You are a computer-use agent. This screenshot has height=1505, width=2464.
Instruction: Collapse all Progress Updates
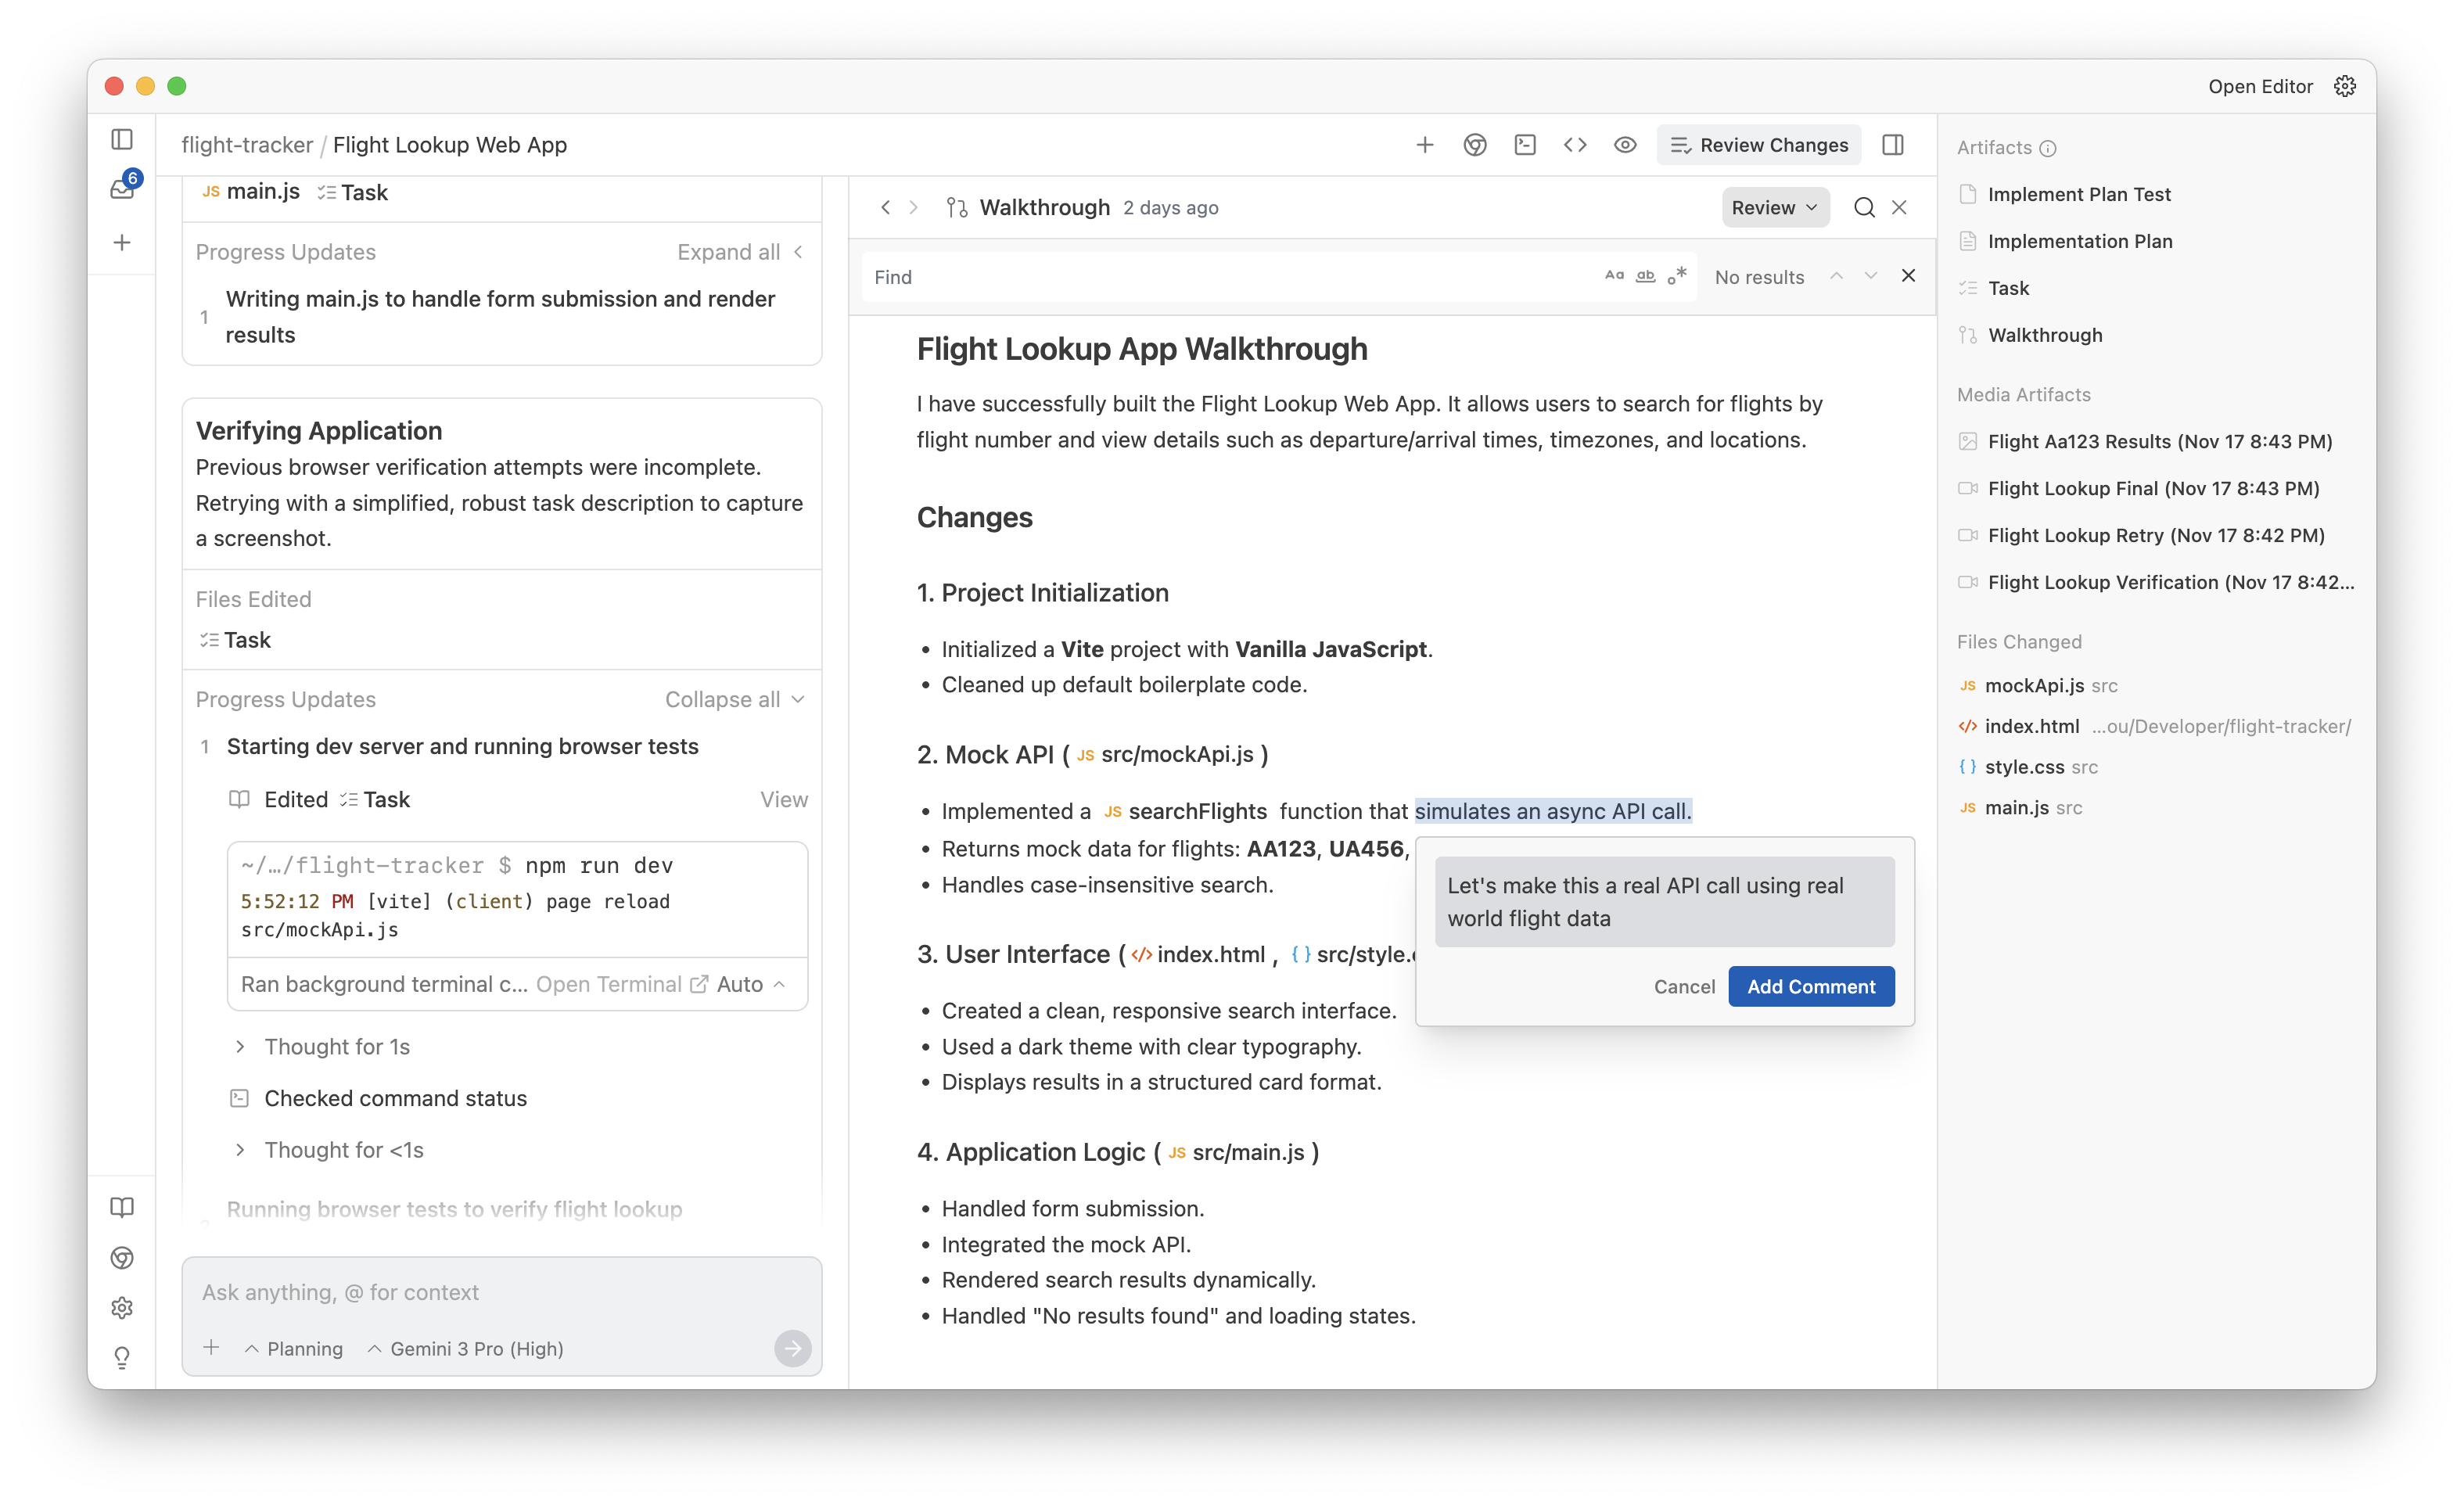click(734, 699)
